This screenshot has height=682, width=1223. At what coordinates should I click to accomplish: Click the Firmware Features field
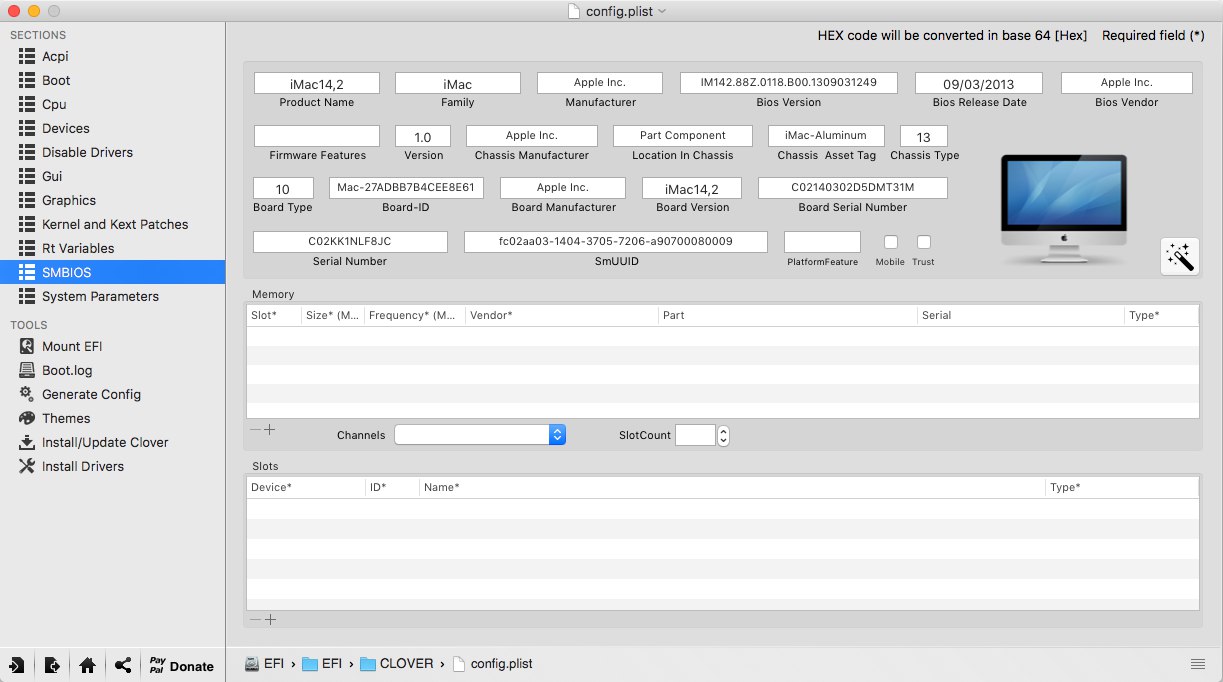point(316,136)
